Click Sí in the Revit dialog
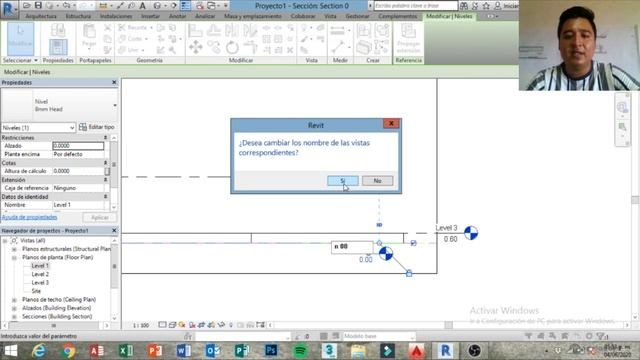 tap(342, 180)
